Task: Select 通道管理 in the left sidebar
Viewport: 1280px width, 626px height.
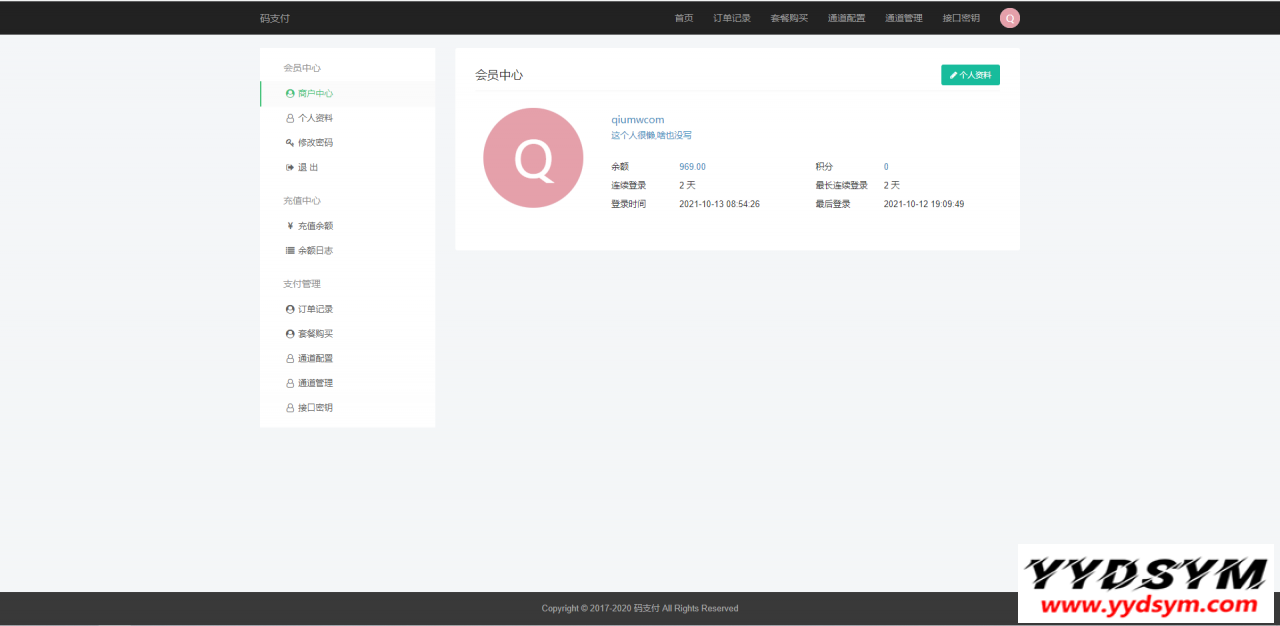Action: (315, 383)
